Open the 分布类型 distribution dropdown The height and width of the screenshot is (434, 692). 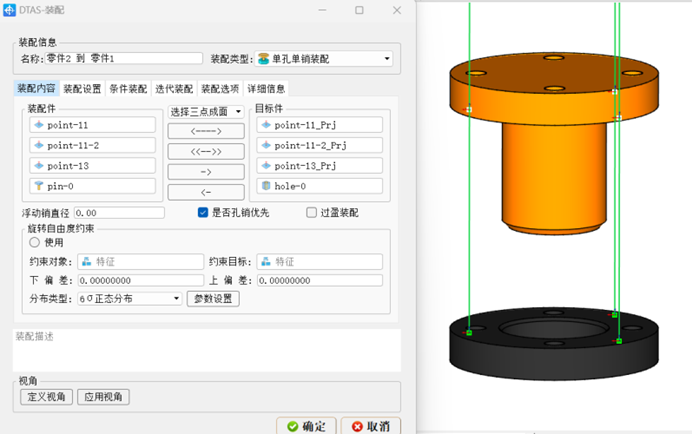177,298
